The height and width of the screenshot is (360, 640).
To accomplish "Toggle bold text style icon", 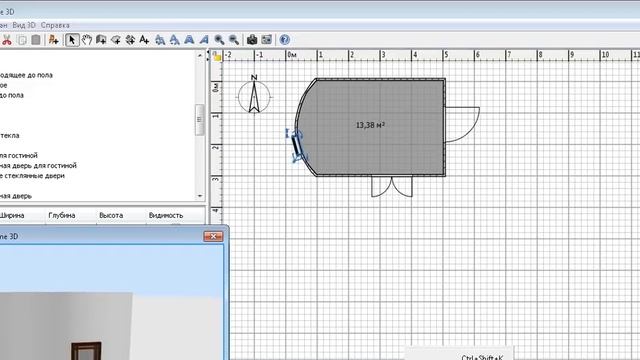I will click(x=189, y=40).
